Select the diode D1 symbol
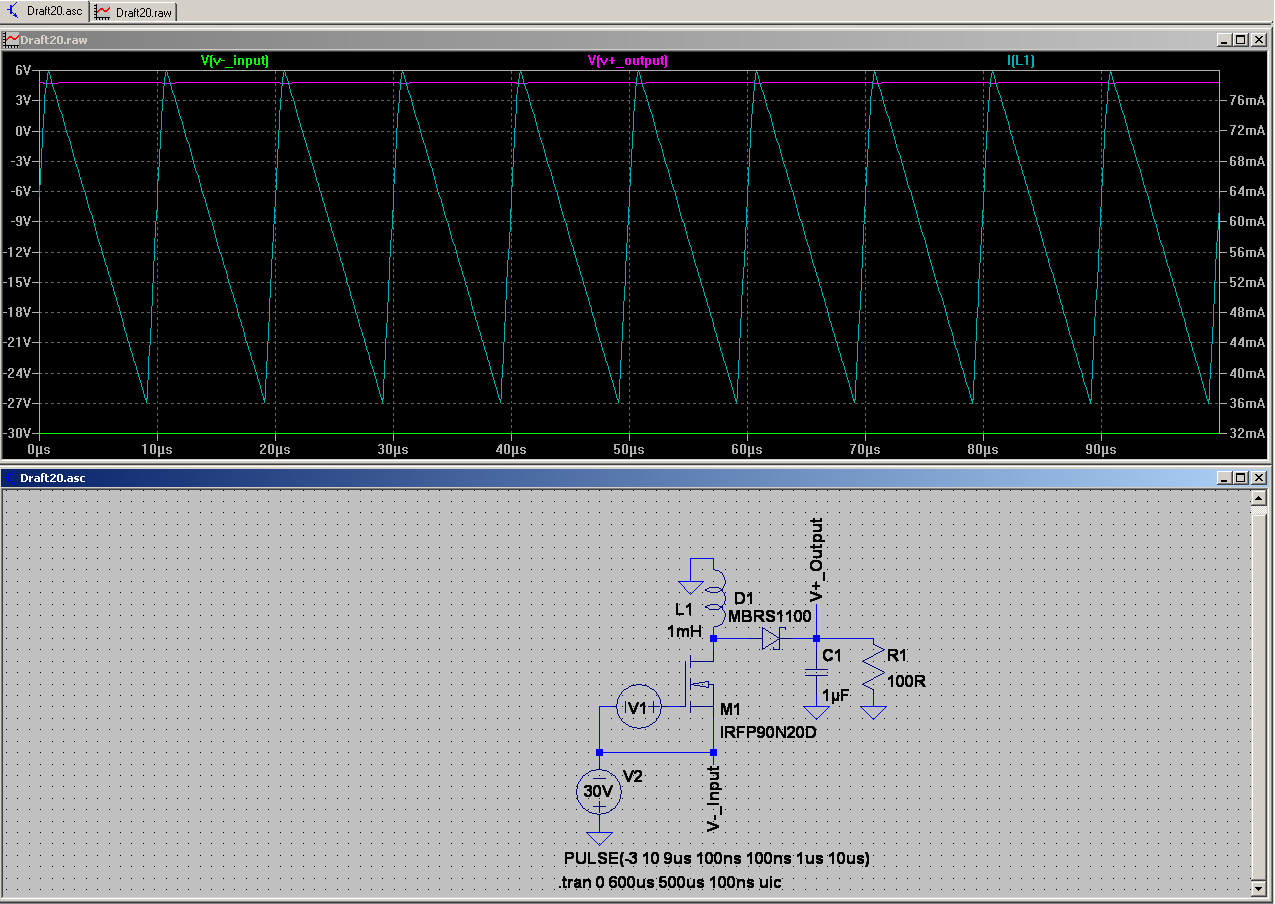The image size is (1275, 904). (x=771, y=638)
